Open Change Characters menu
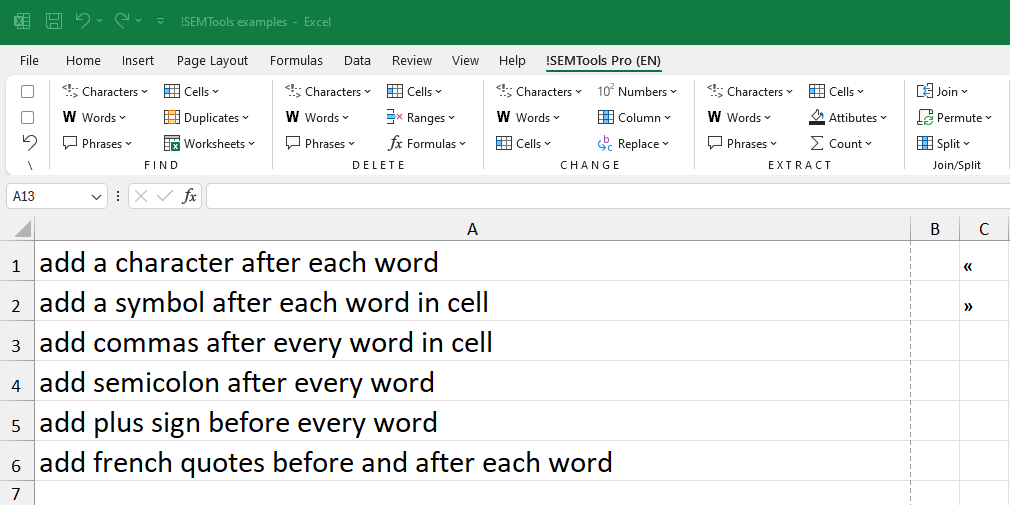This screenshot has height=505, width=1010. click(x=539, y=91)
